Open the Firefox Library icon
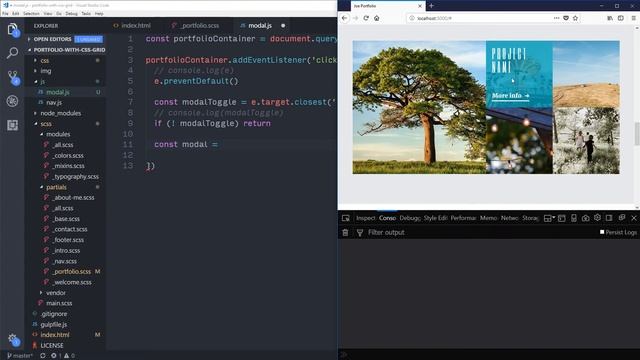 click(x=610, y=18)
